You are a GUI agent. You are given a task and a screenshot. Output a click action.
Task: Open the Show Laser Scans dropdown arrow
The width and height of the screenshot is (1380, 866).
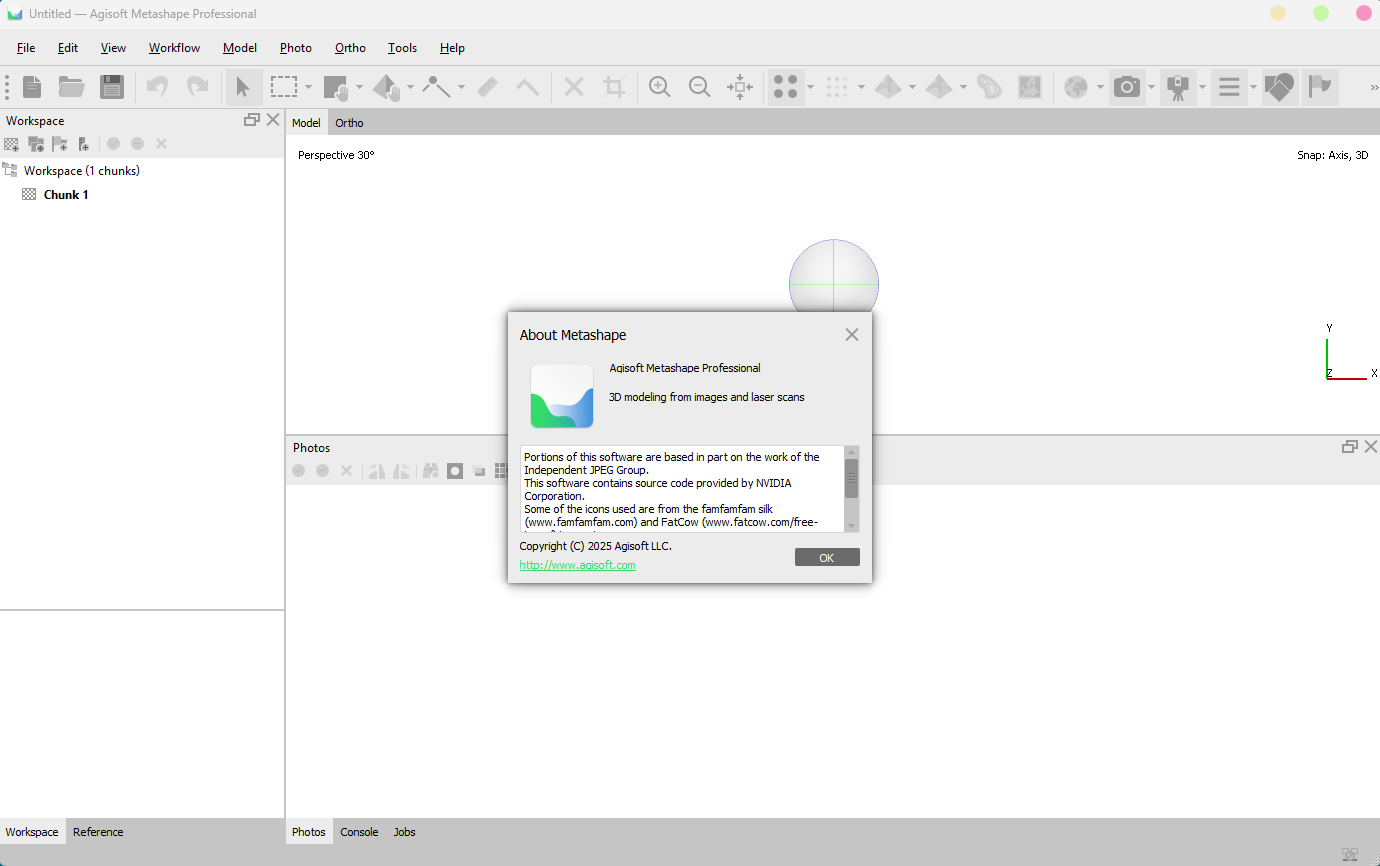(x=1202, y=87)
